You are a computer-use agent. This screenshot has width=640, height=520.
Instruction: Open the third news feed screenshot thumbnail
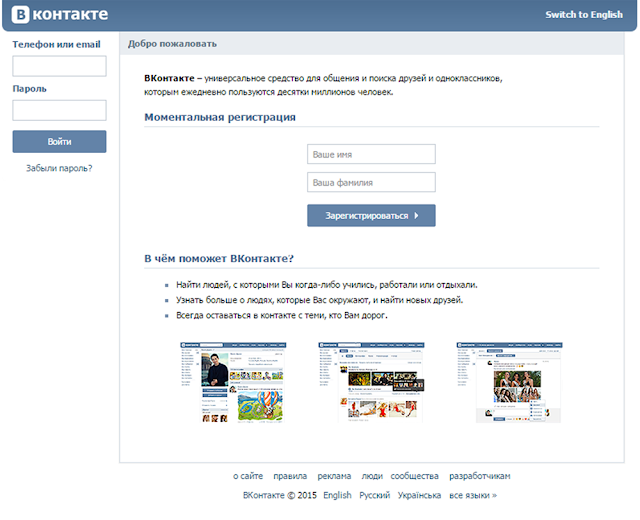click(509, 382)
